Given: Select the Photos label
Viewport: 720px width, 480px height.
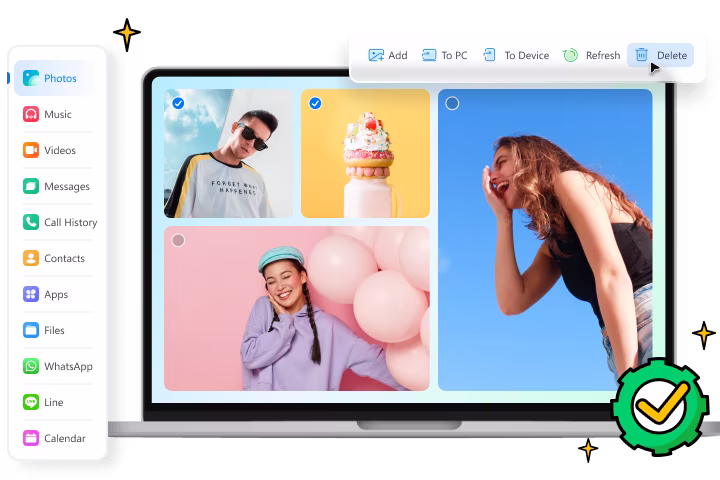Looking at the screenshot, I should 60,78.
